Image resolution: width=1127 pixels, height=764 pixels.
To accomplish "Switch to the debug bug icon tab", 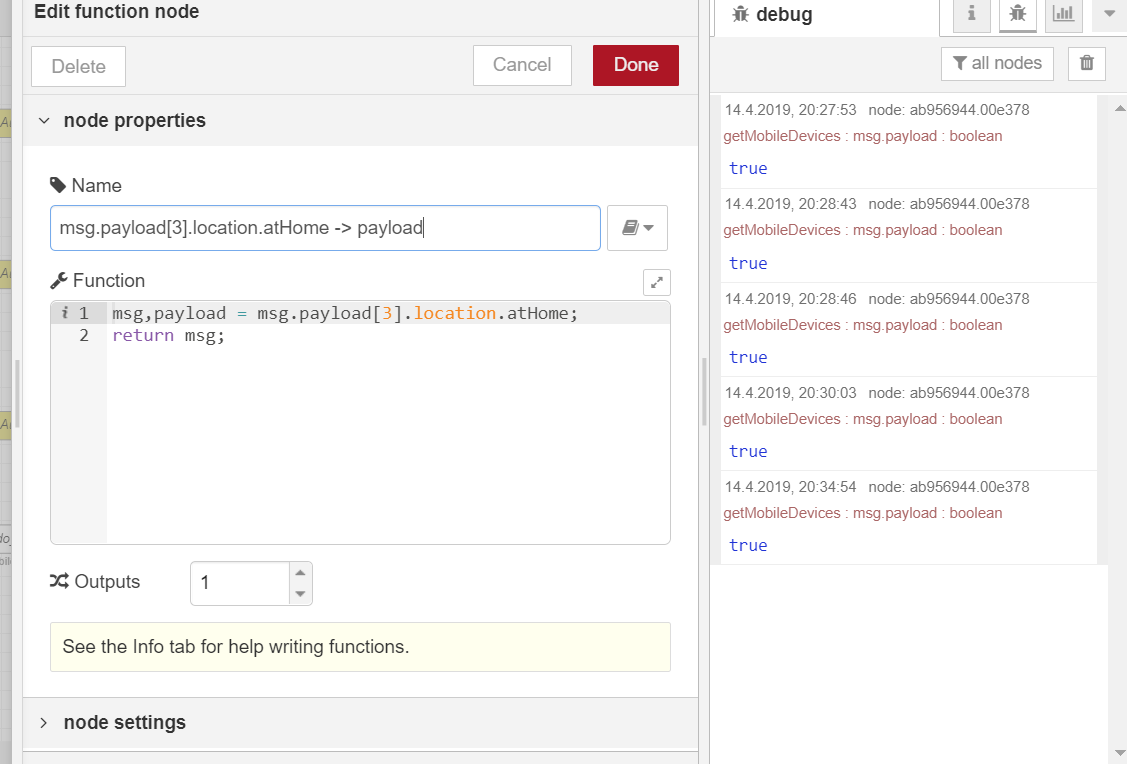I will coord(1018,14).
